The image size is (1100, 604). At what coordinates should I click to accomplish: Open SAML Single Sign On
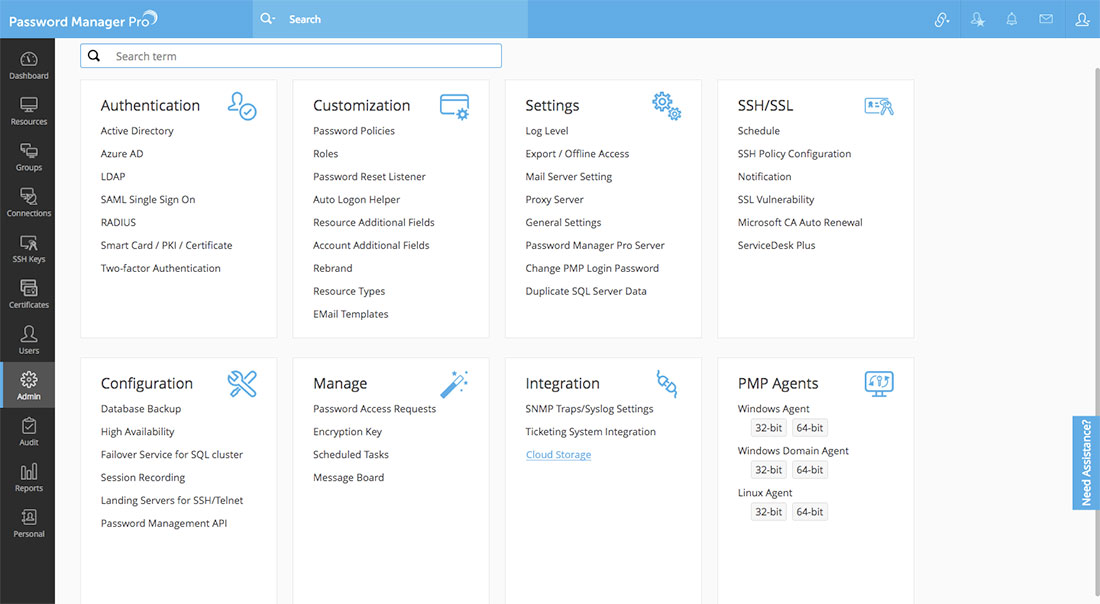click(x=148, y=200)
